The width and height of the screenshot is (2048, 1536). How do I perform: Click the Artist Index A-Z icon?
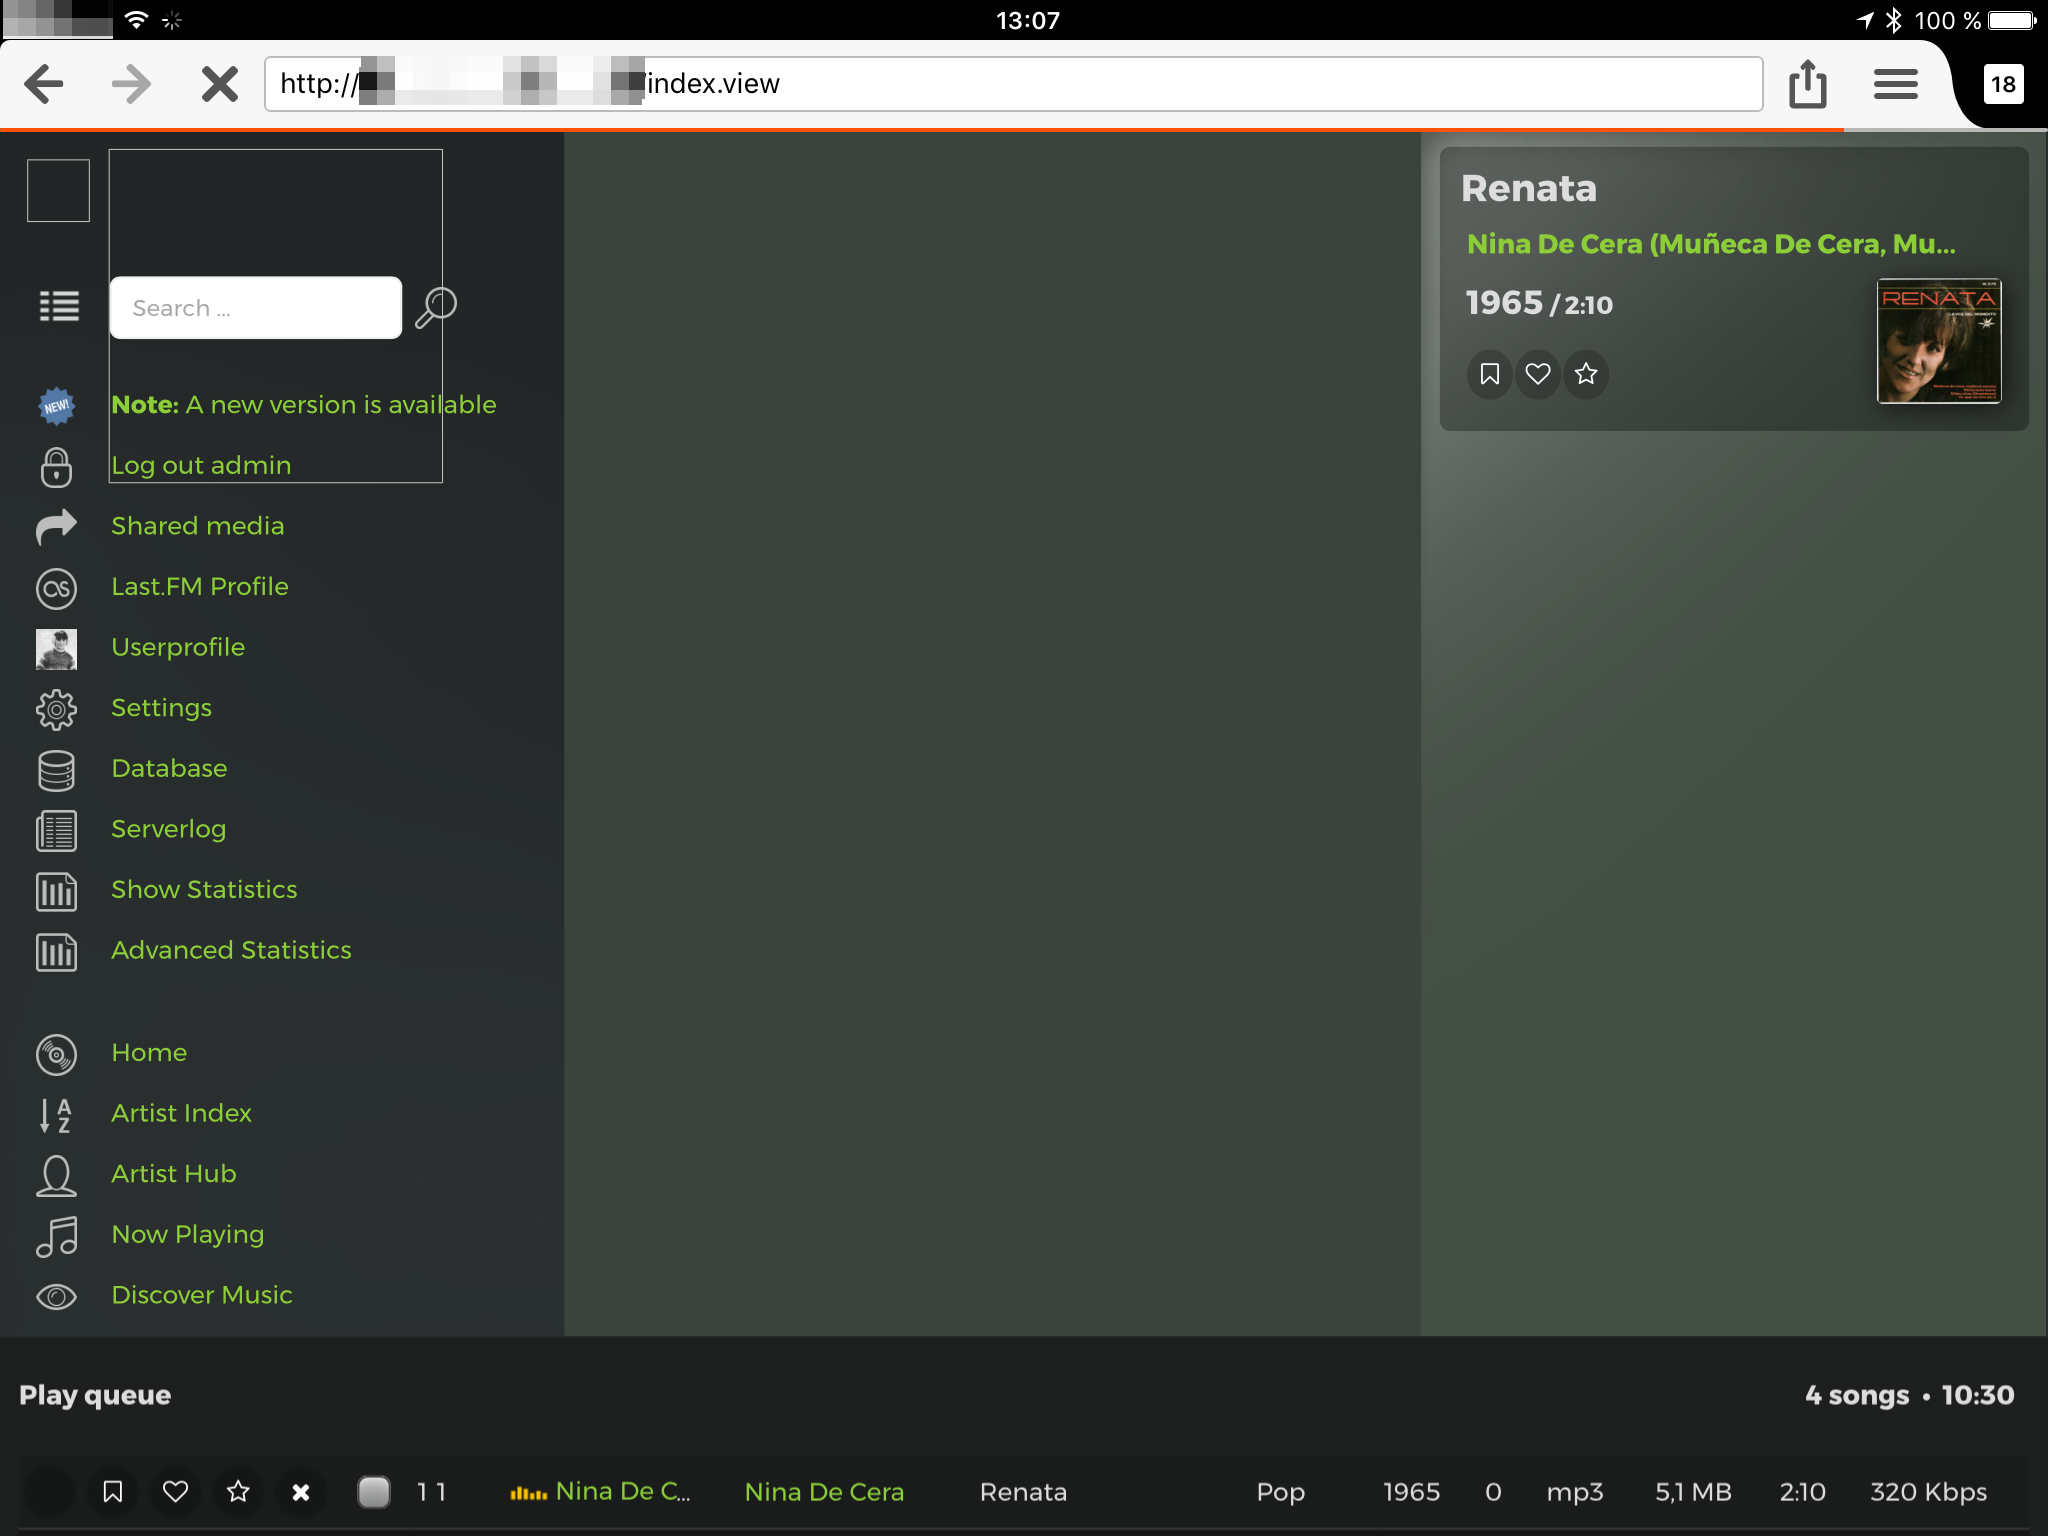[x=56, y=1114]
